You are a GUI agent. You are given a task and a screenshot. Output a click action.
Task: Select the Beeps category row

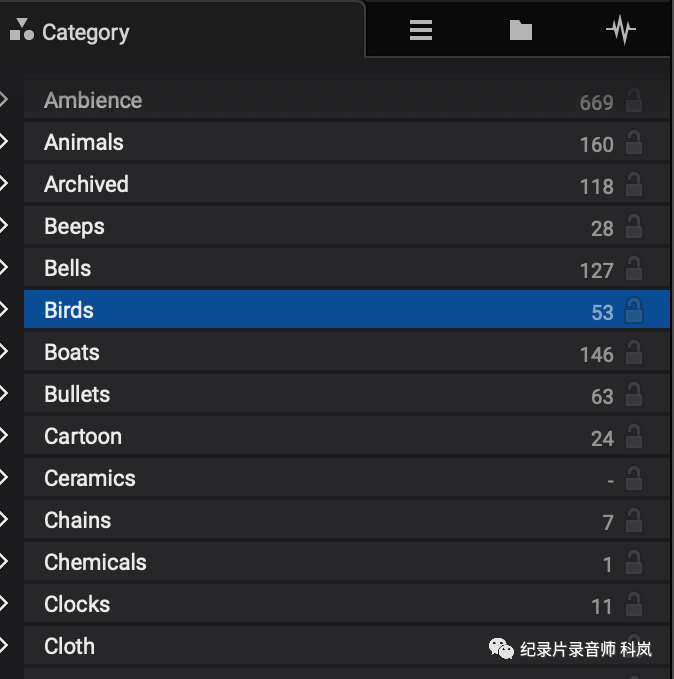pos(347,226)
